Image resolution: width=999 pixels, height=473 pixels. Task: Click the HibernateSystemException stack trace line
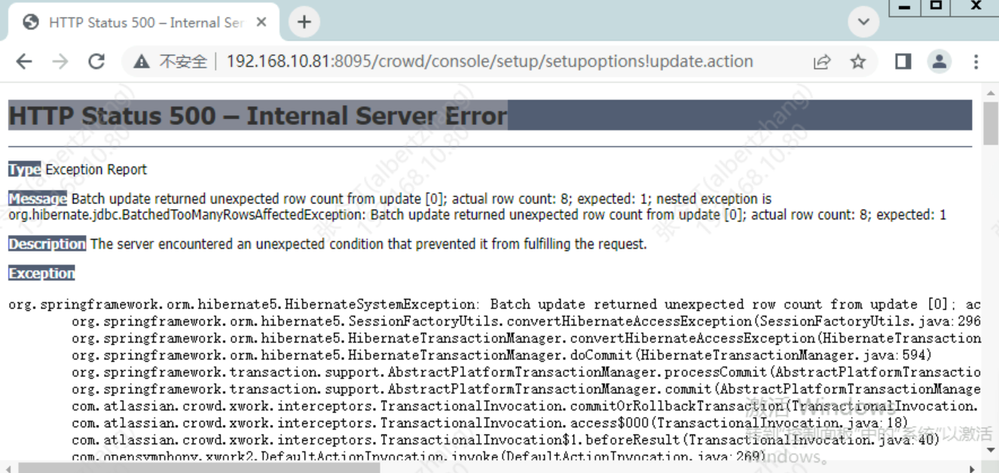pos(494,304)
